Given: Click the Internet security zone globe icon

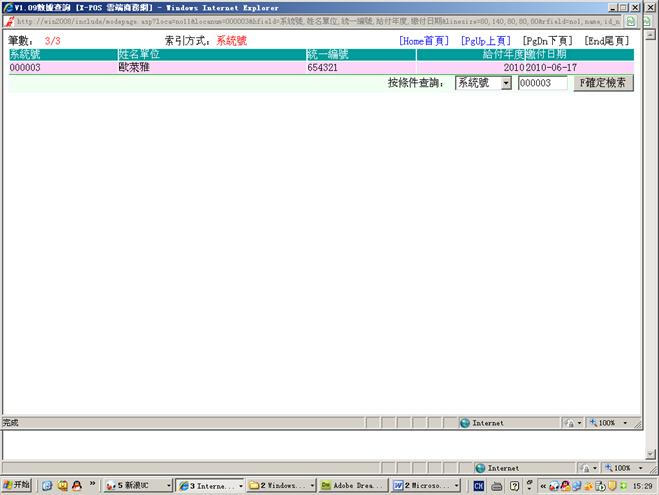Looking at the screenshot, I should (465, 423).
